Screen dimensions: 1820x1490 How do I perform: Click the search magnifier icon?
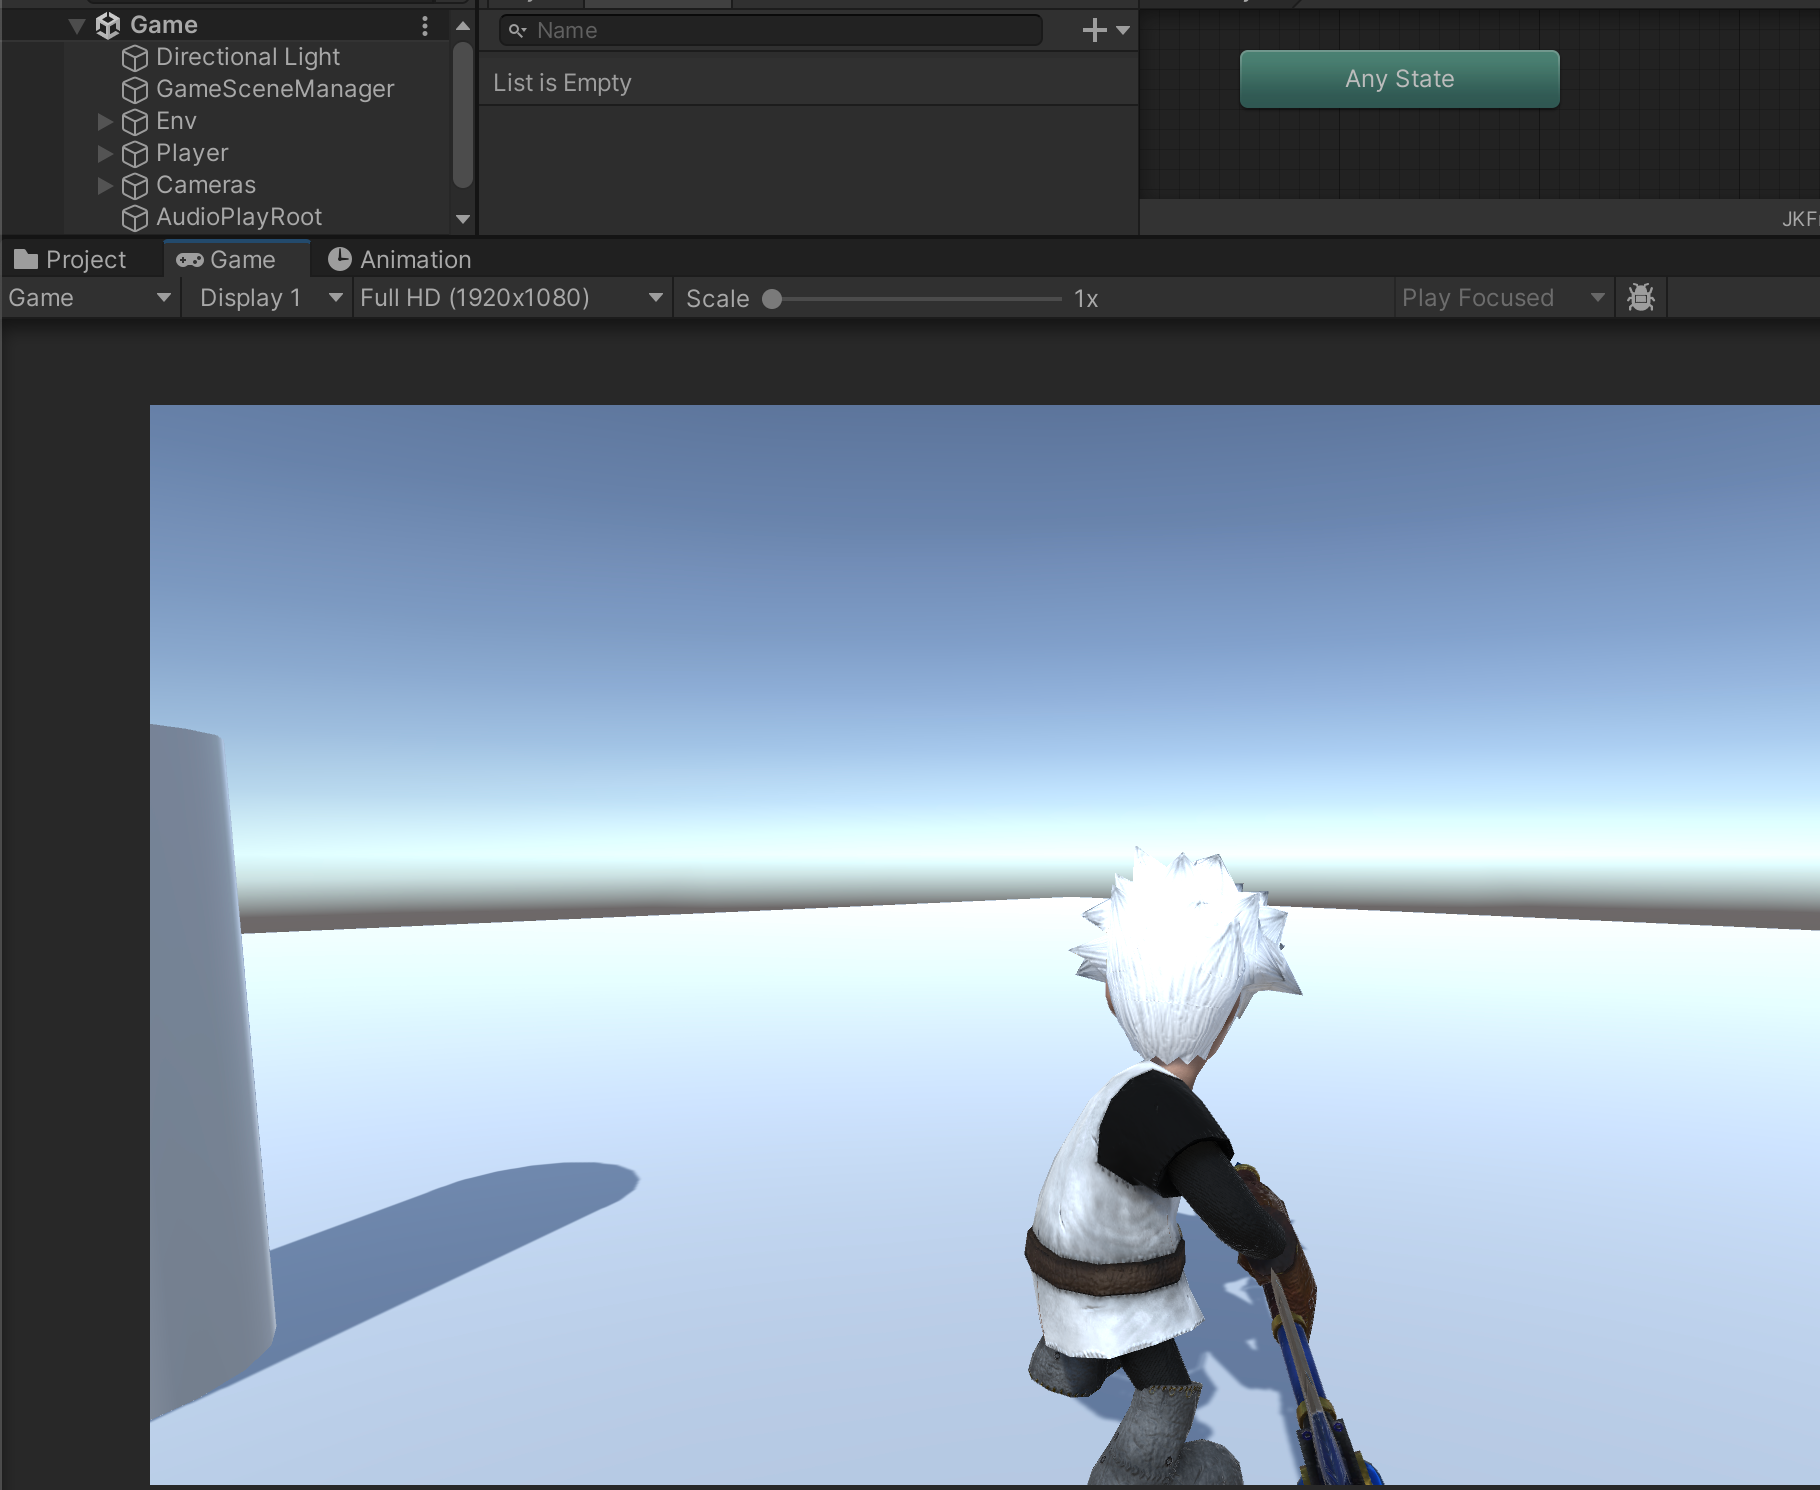(517, 31)
